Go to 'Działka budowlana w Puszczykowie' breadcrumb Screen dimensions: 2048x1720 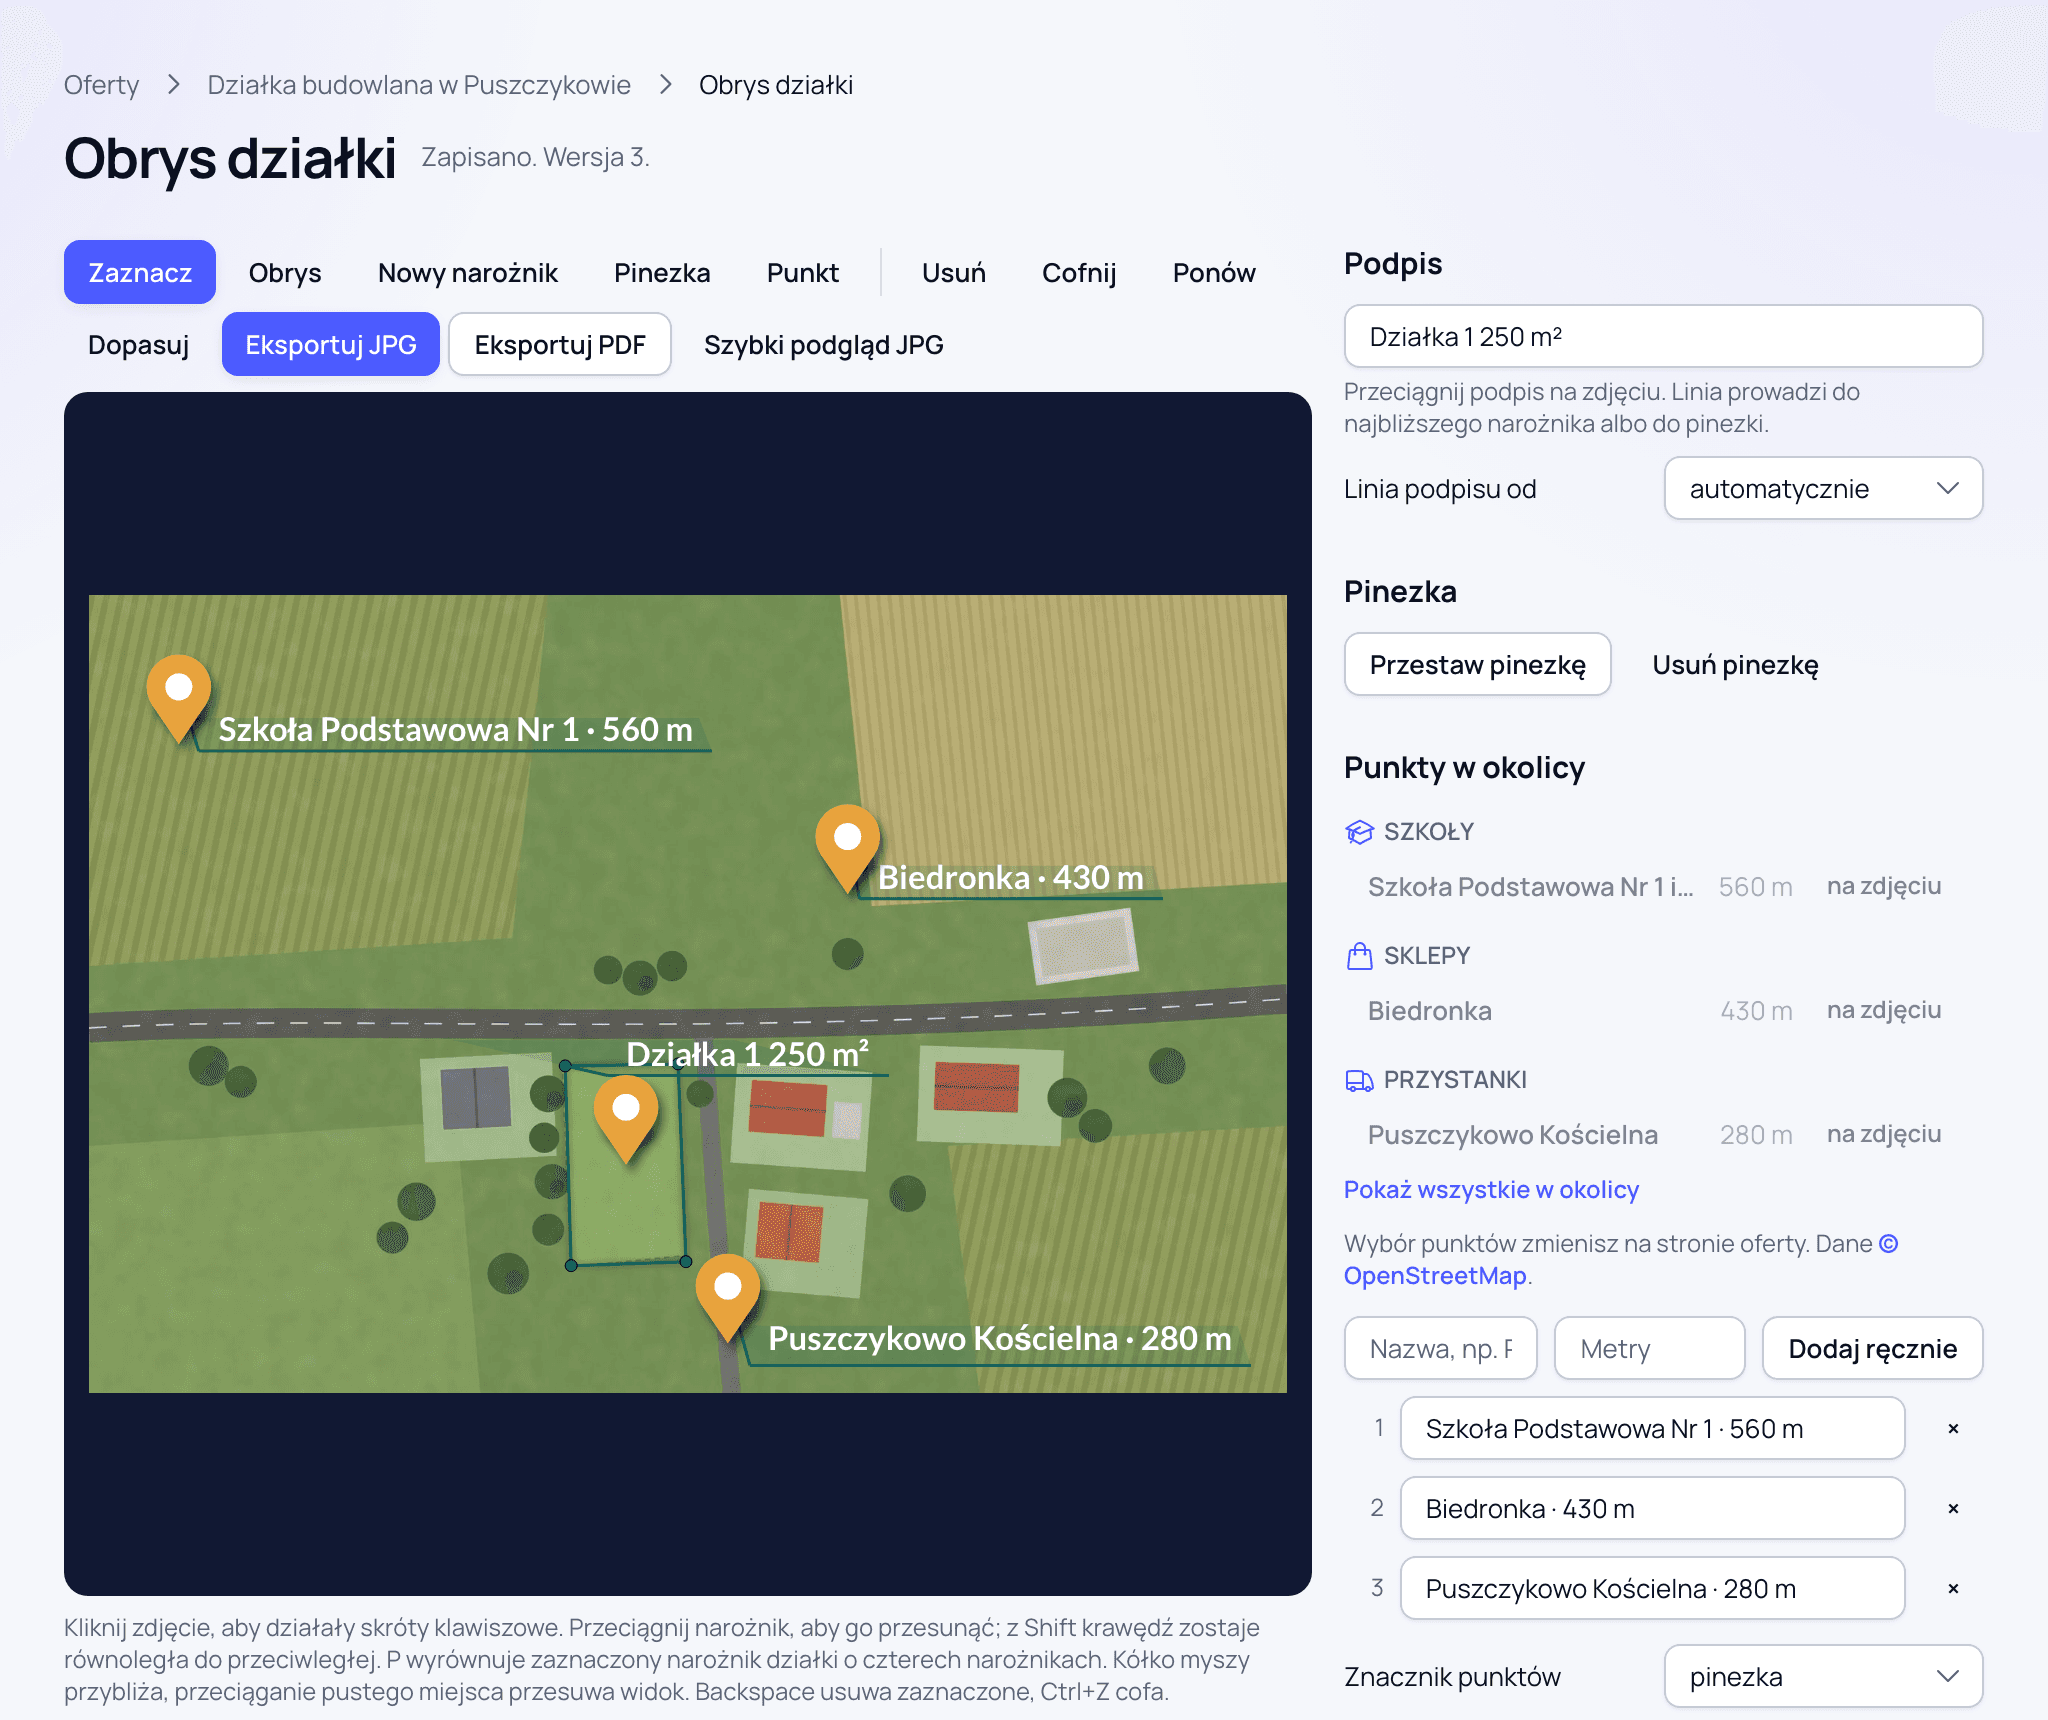pyautogui.click(x=419, y=85)
